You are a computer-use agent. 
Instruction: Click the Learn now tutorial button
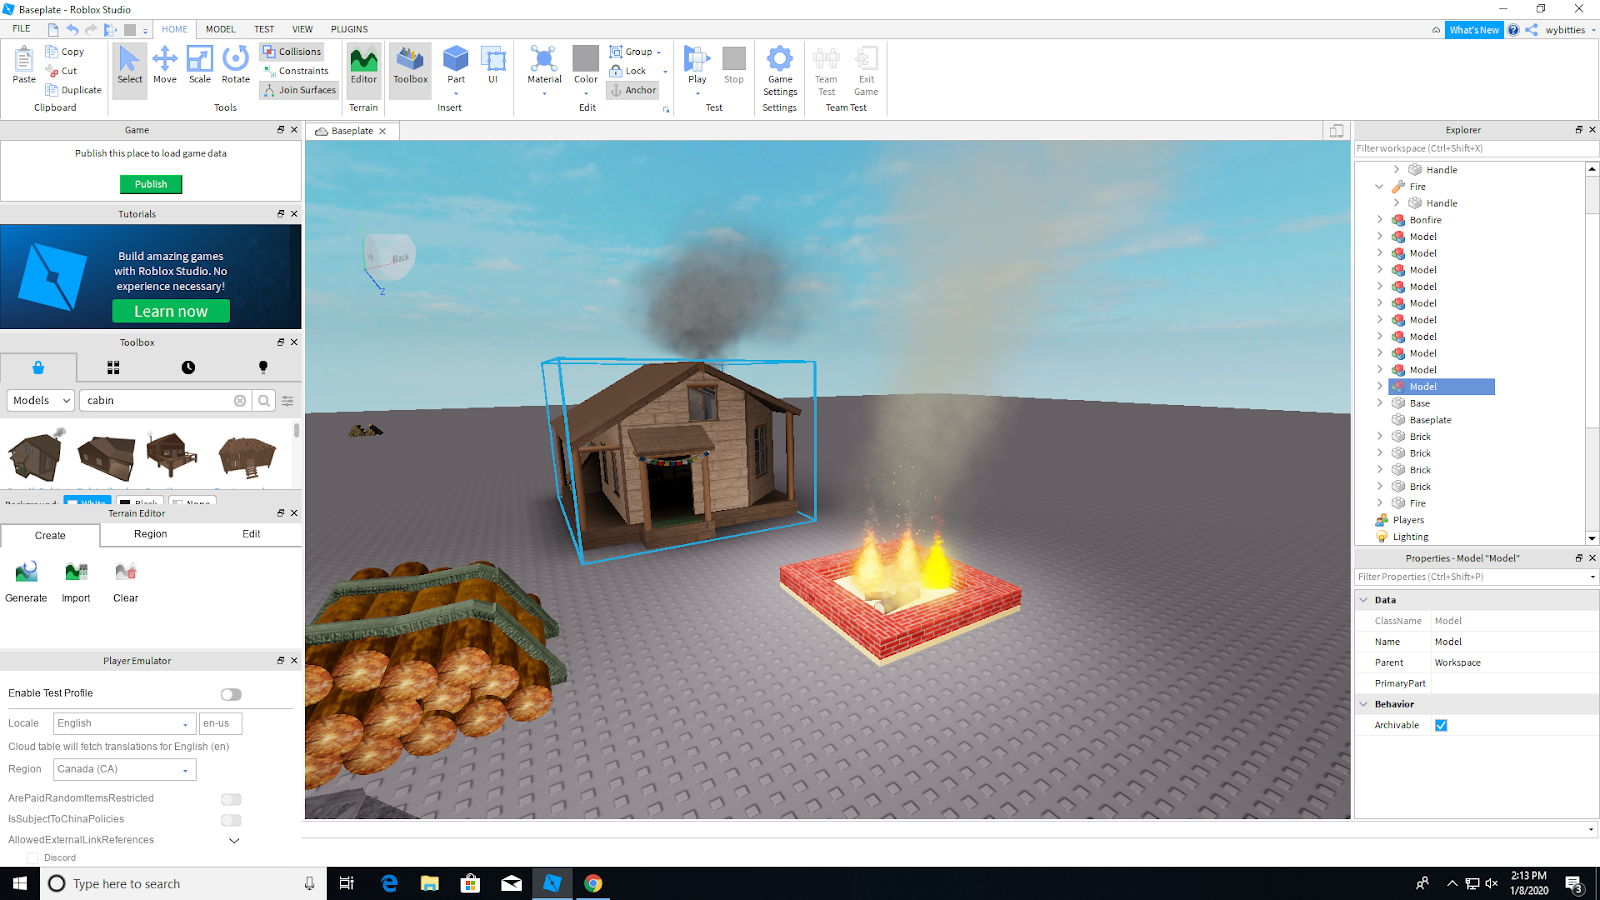(171, 311)
